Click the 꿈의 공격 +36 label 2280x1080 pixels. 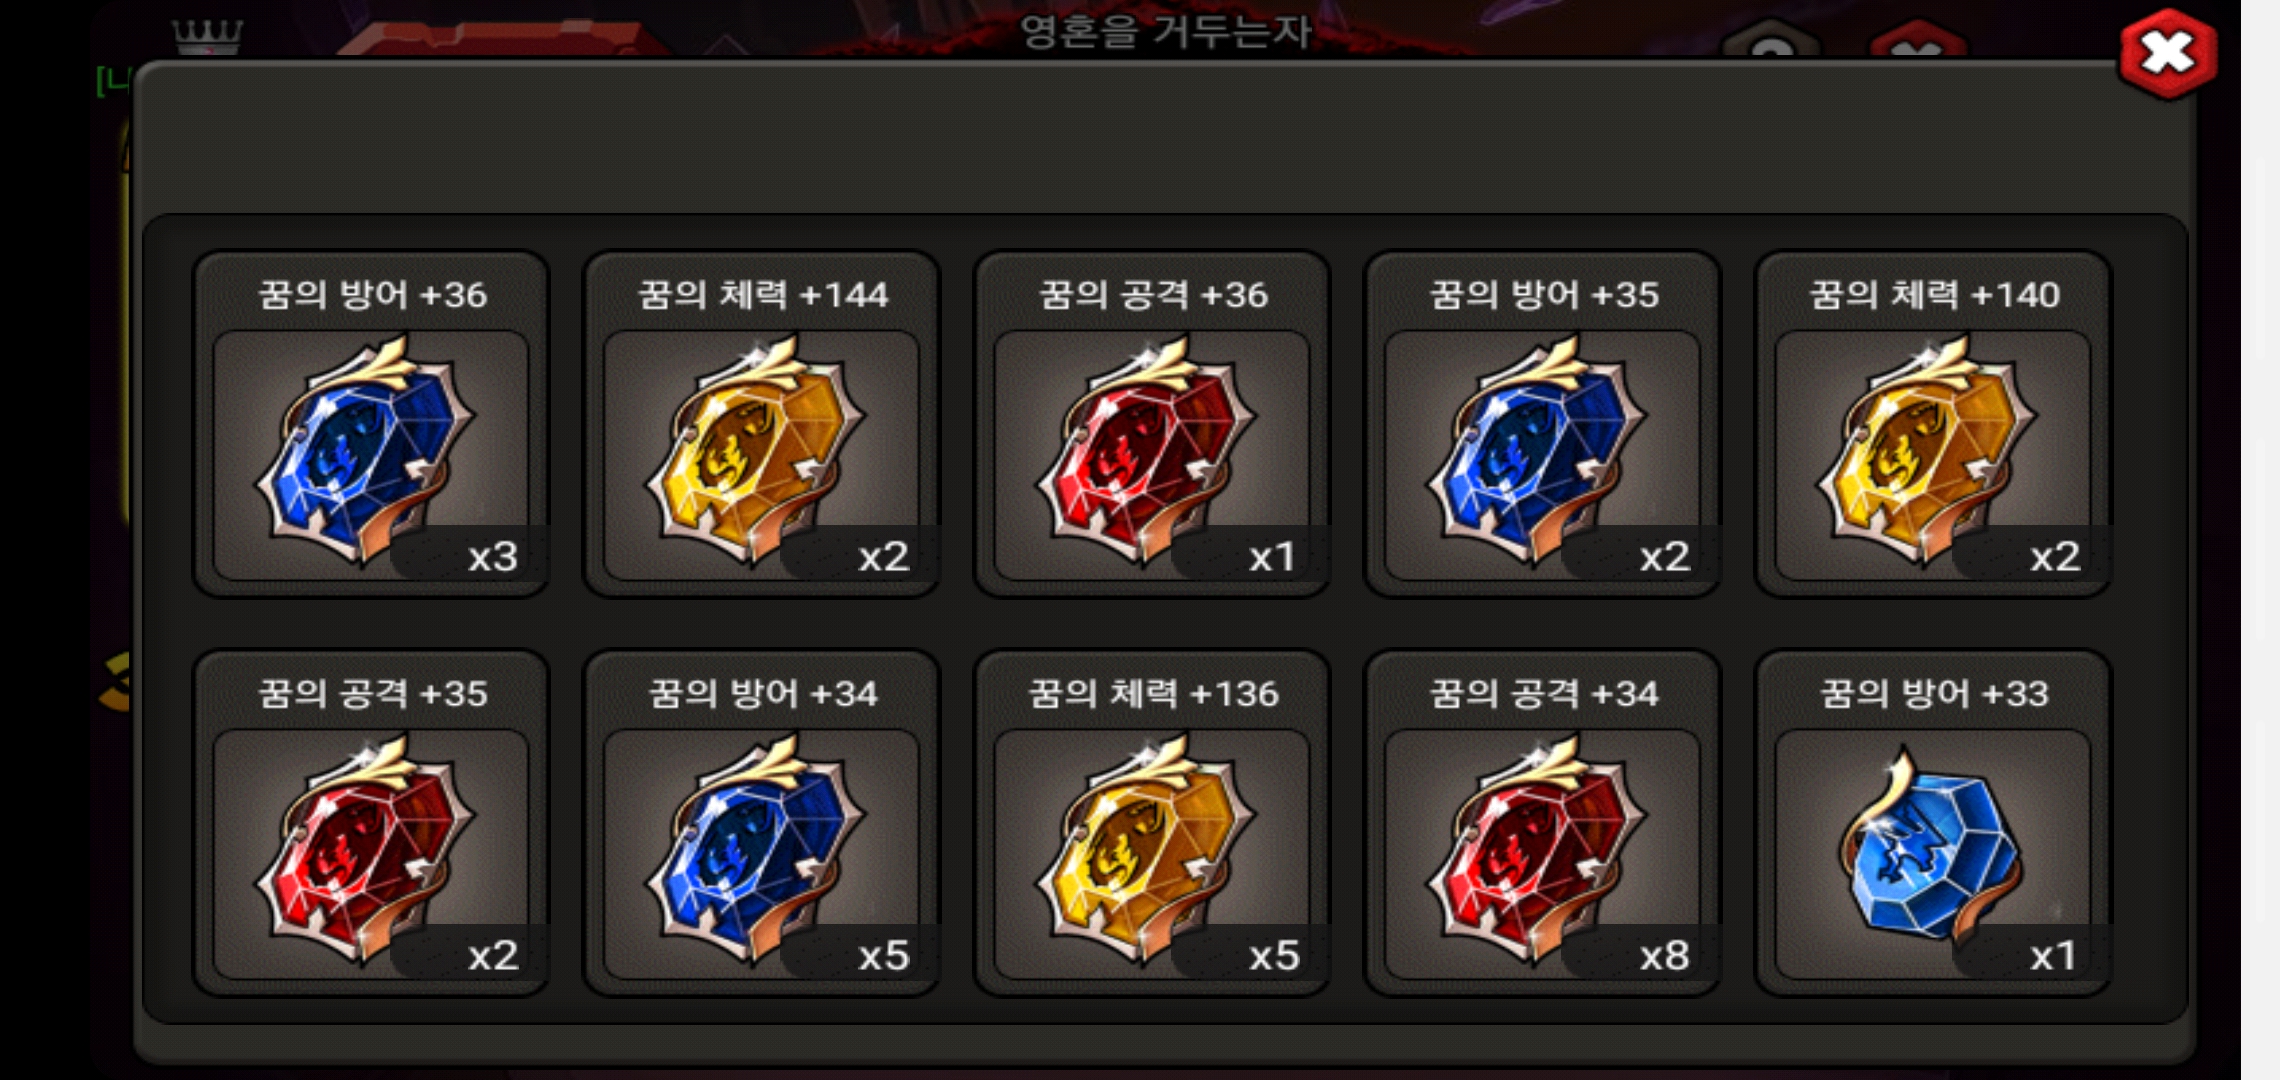pyautogui.click(x=1153, y=295)
